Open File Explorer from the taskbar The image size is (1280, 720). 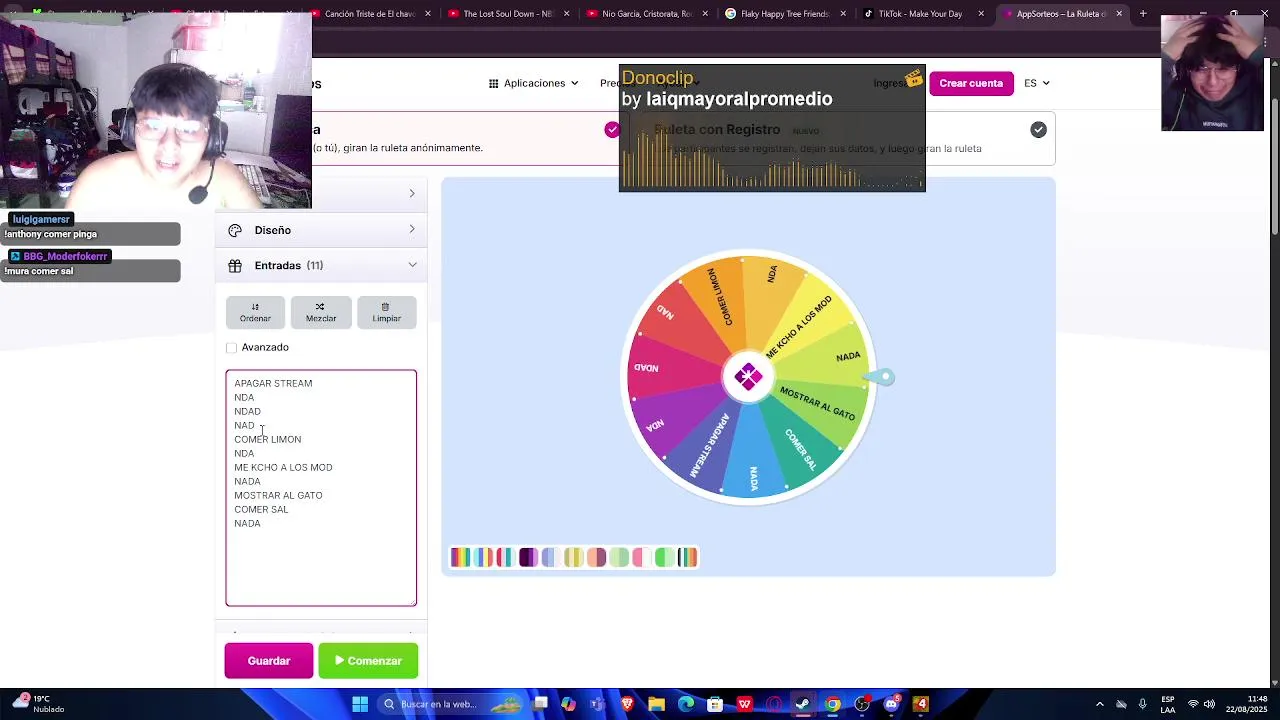click(x=656, y=704)
